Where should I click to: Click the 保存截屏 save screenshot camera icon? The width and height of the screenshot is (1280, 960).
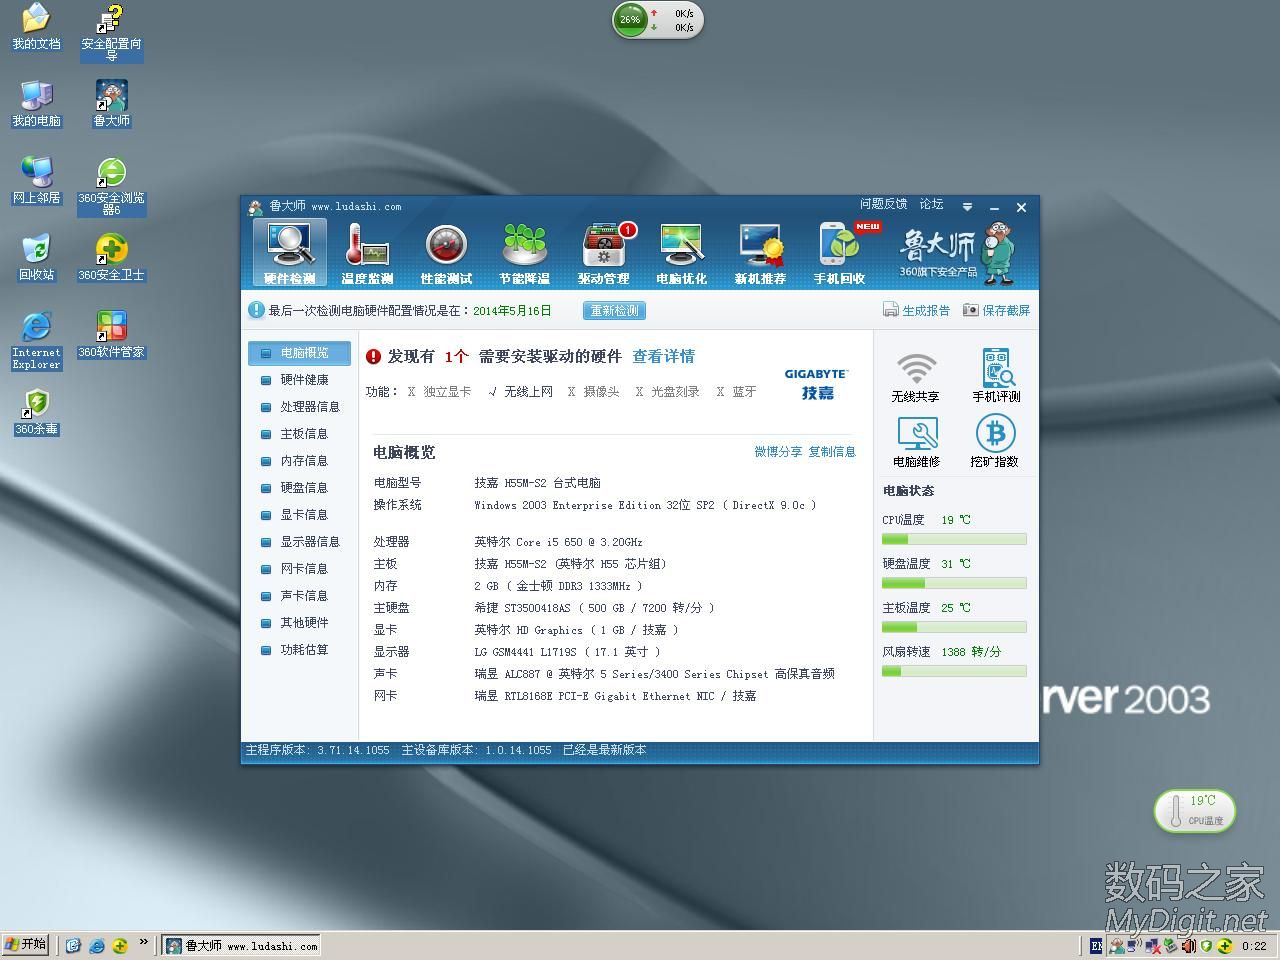(970, 310)
